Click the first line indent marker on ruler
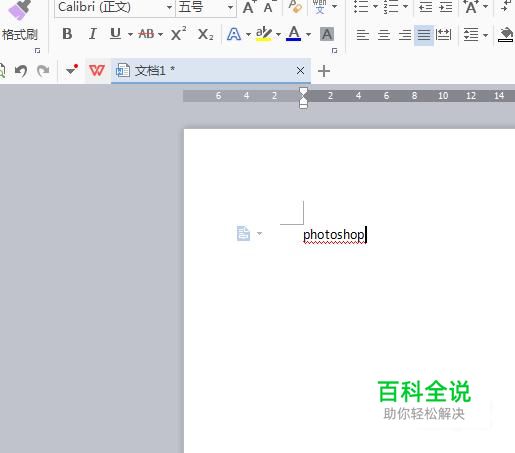The image size is (515, 453). (303, 91)
